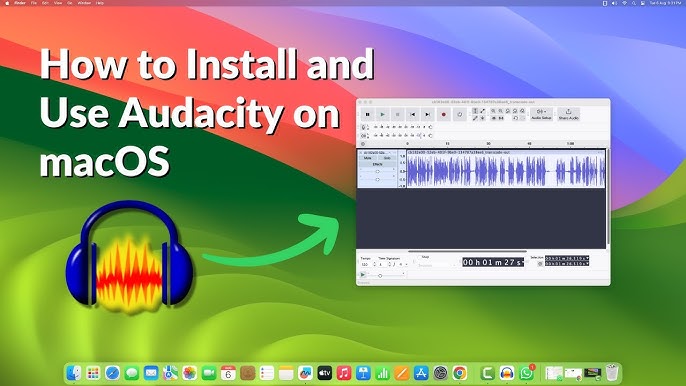Image resolution: width=686 pixels, height=386 pixels.
Task: Click the microphone record meter icon
Action: [363, 127]
